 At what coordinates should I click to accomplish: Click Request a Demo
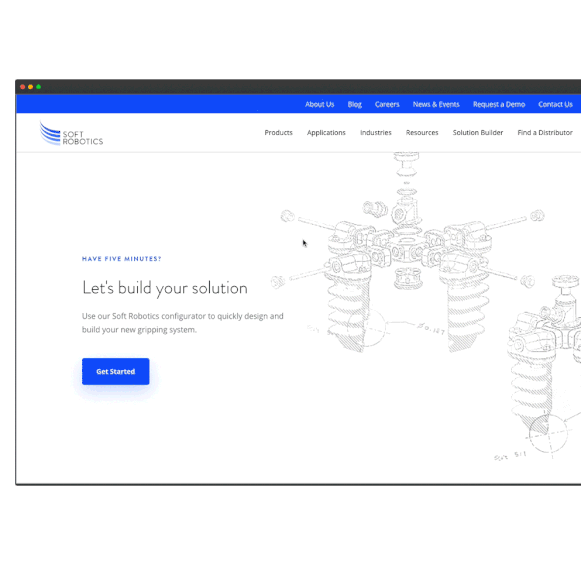tap(499, 104)
